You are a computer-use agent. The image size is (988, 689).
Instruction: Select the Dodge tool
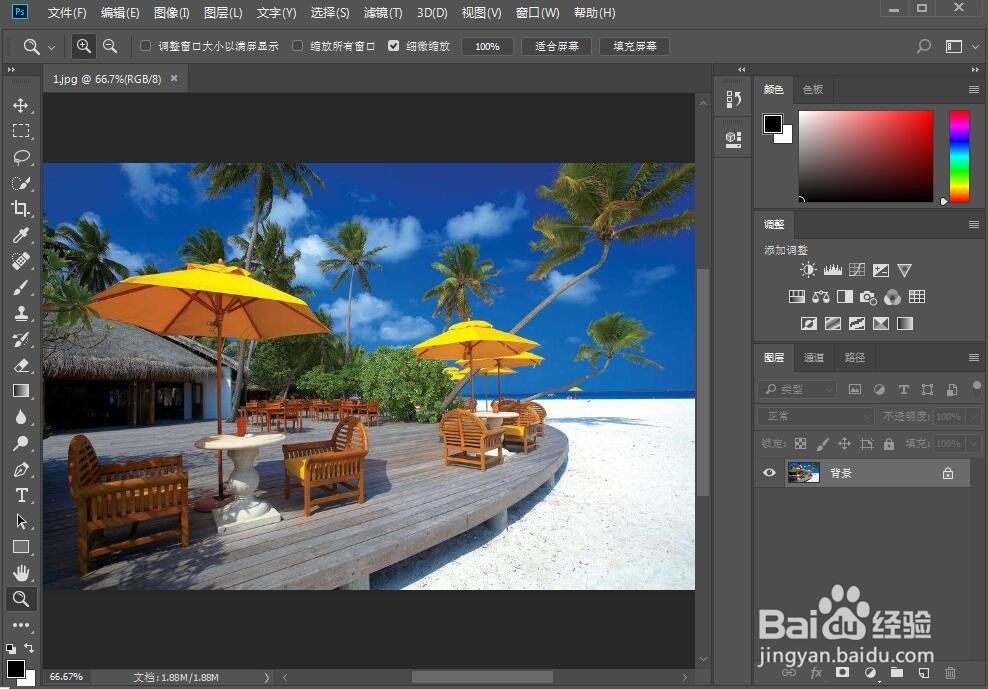21,443
